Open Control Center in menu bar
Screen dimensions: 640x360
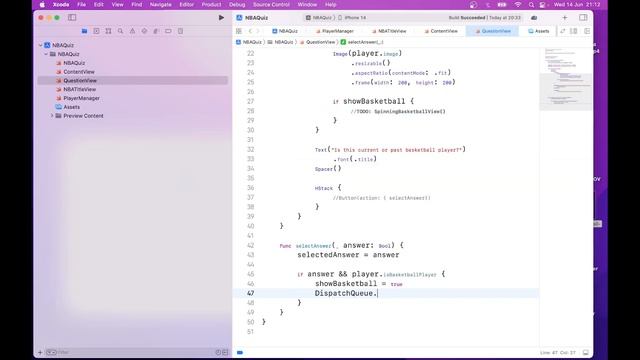click(542, 4)
